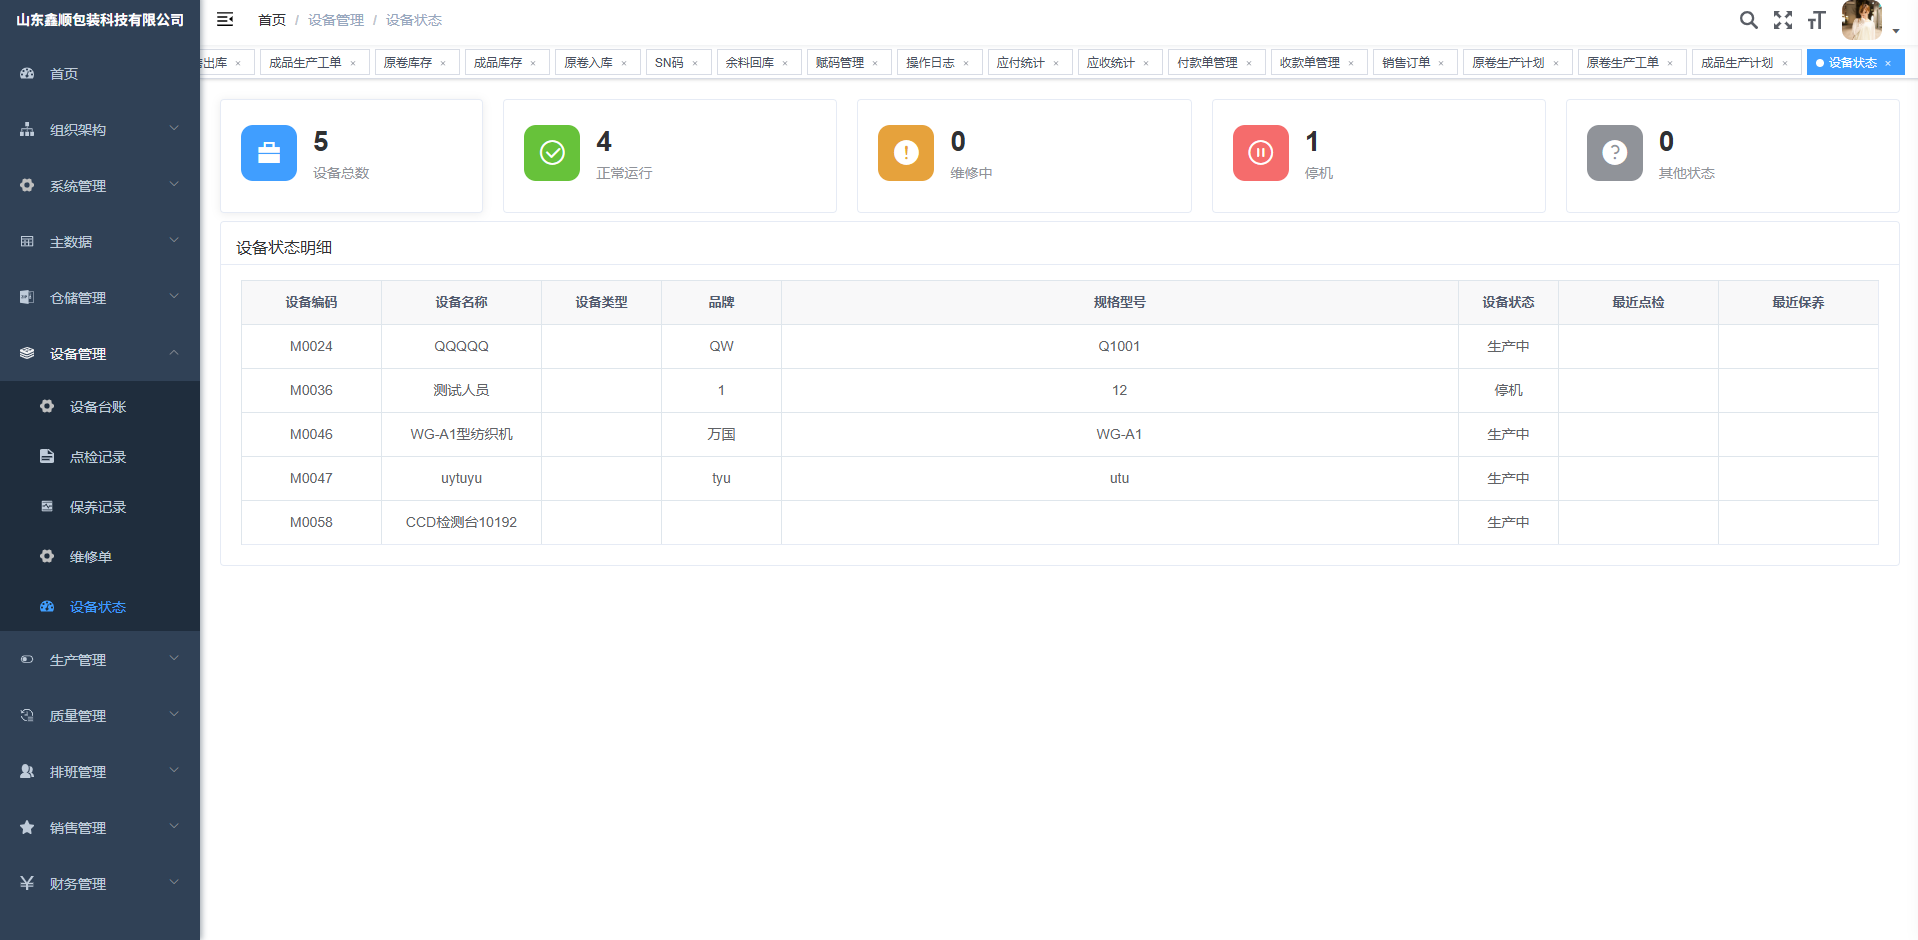
Task: Expand the 组织架构 sidebar menu
Action: [x=100, y=130]
